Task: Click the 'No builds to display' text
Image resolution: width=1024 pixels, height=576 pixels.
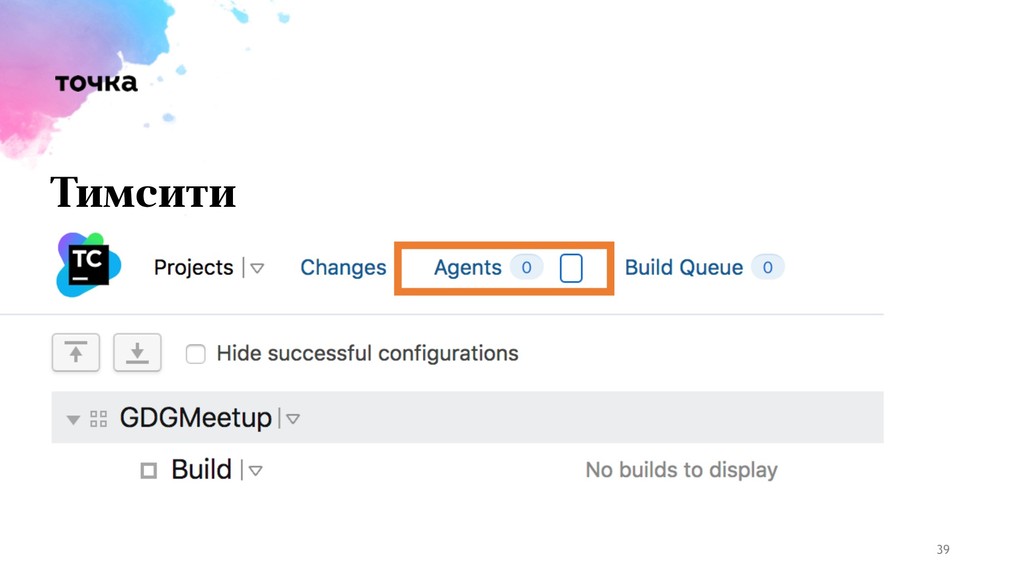Action: click(681, 470)
